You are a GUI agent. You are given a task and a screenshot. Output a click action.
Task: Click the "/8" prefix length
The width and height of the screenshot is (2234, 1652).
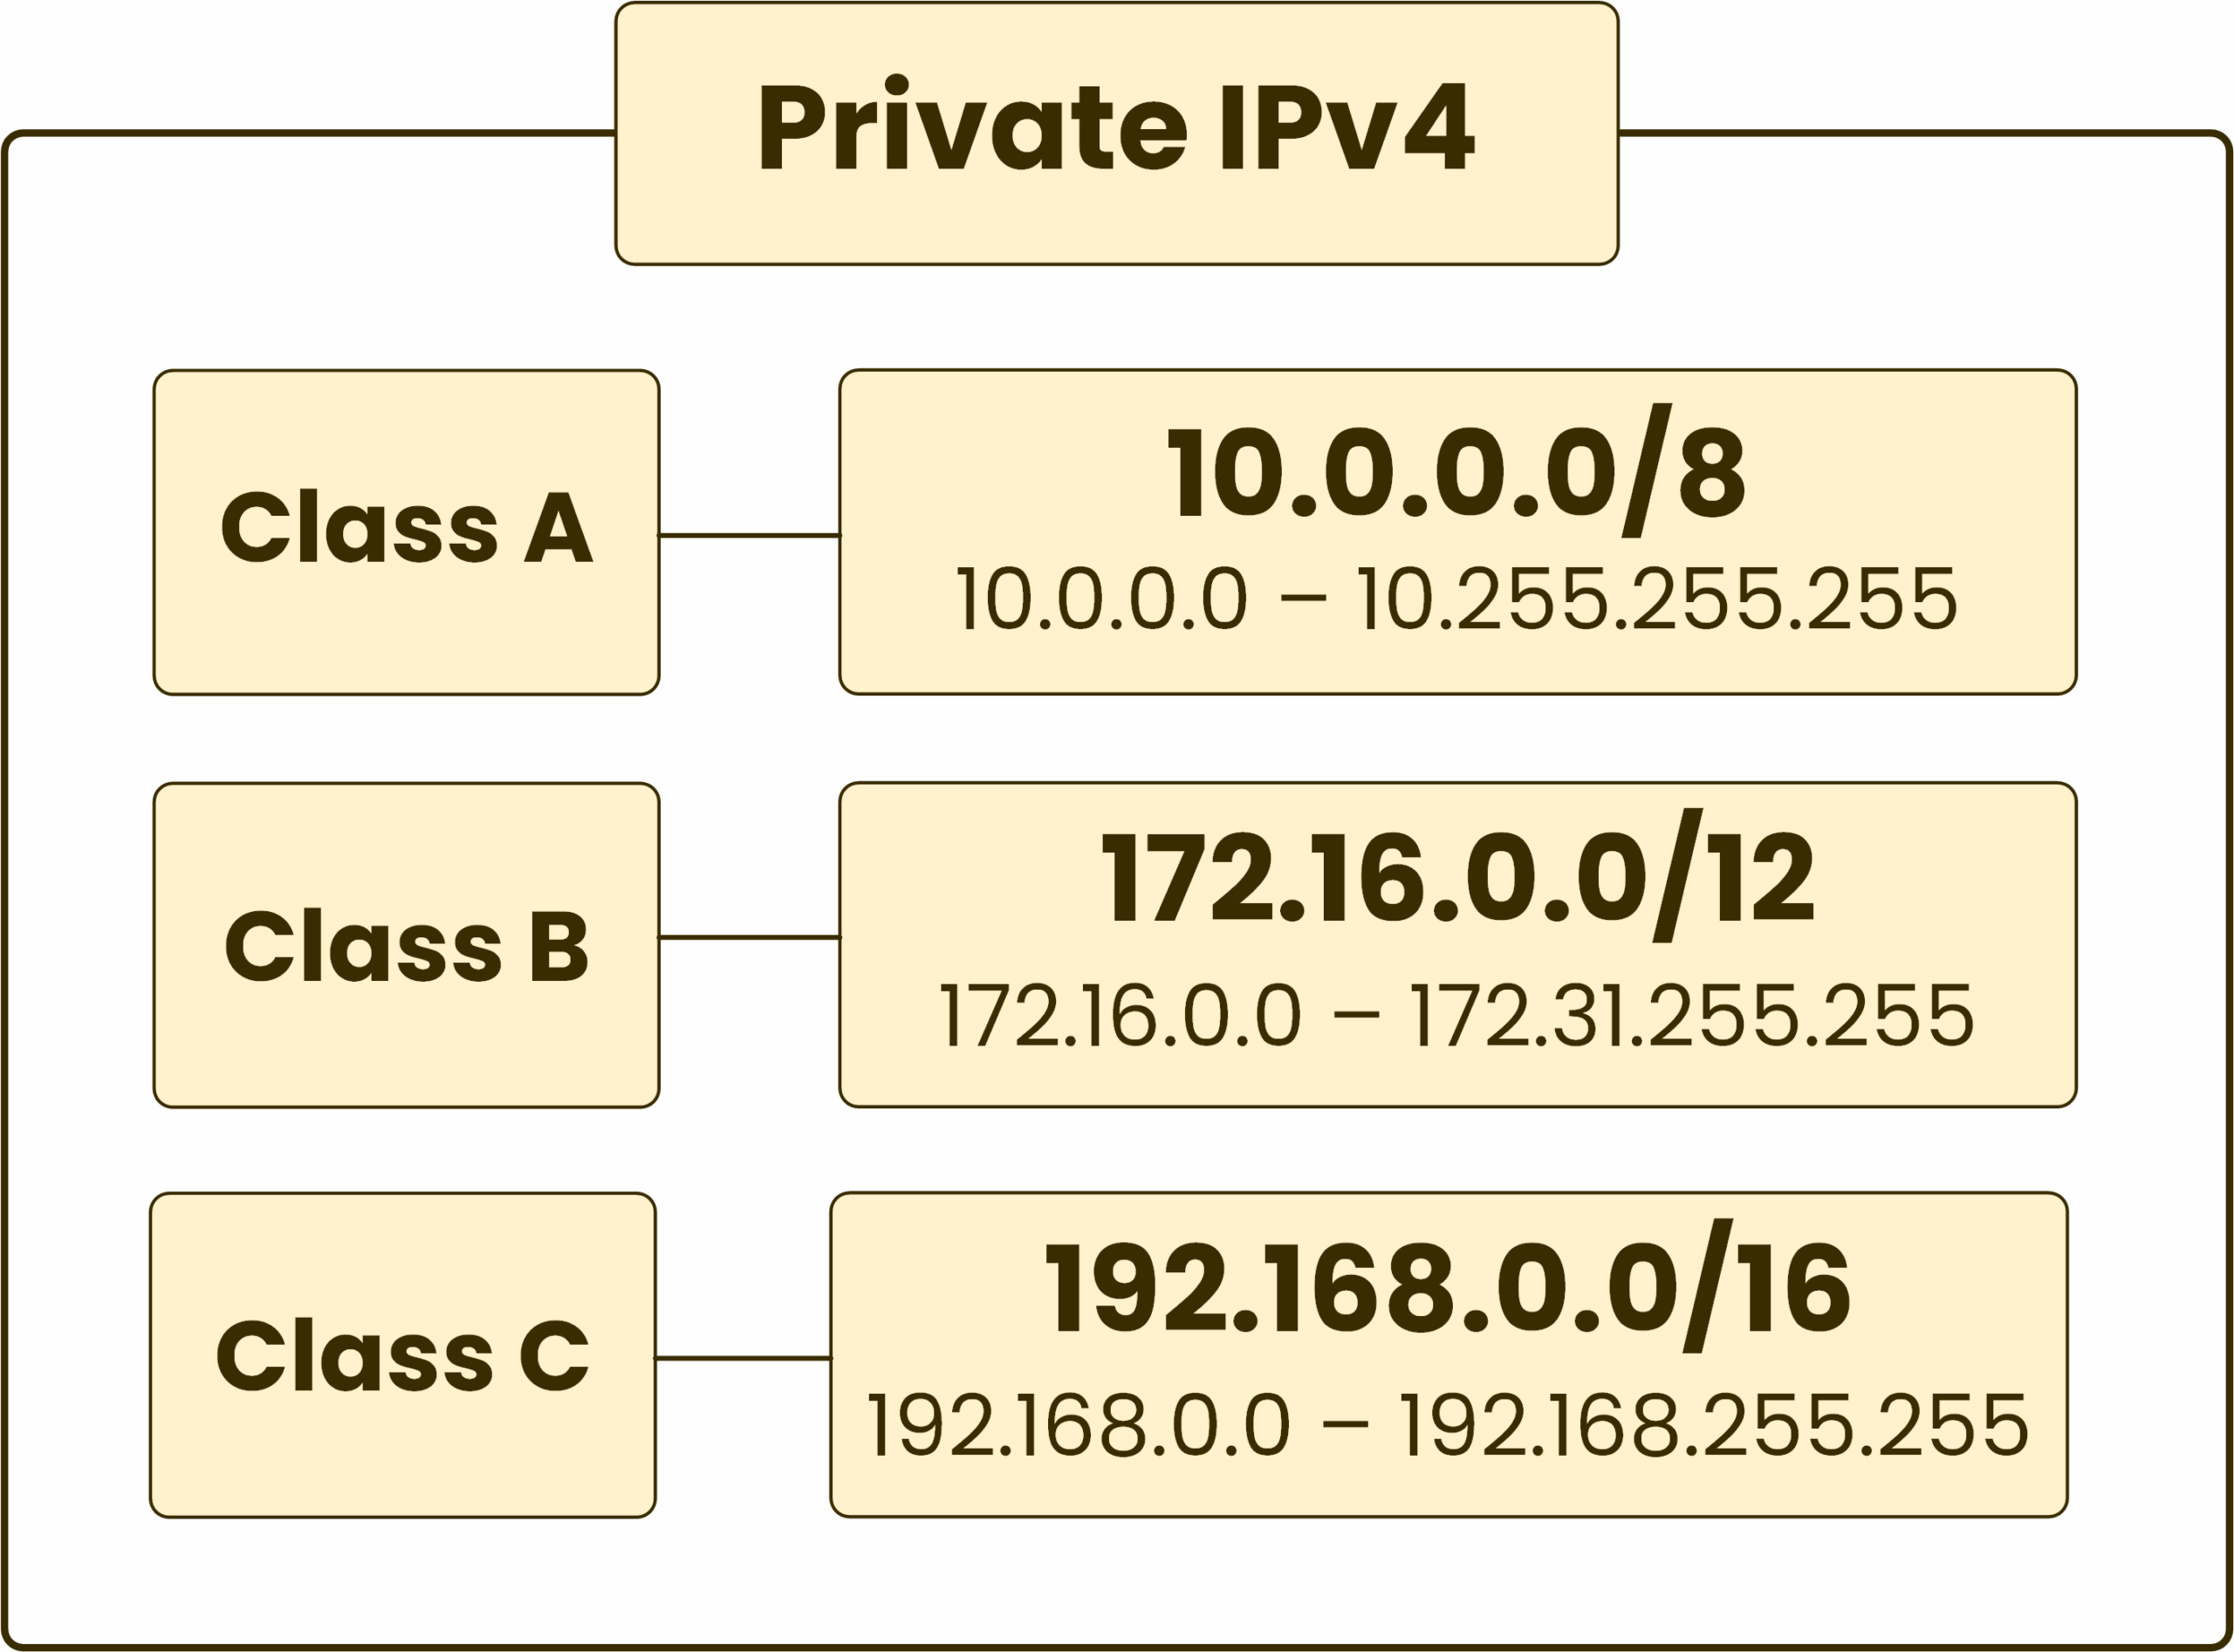pyautogui.click(x=1684, y=473)
